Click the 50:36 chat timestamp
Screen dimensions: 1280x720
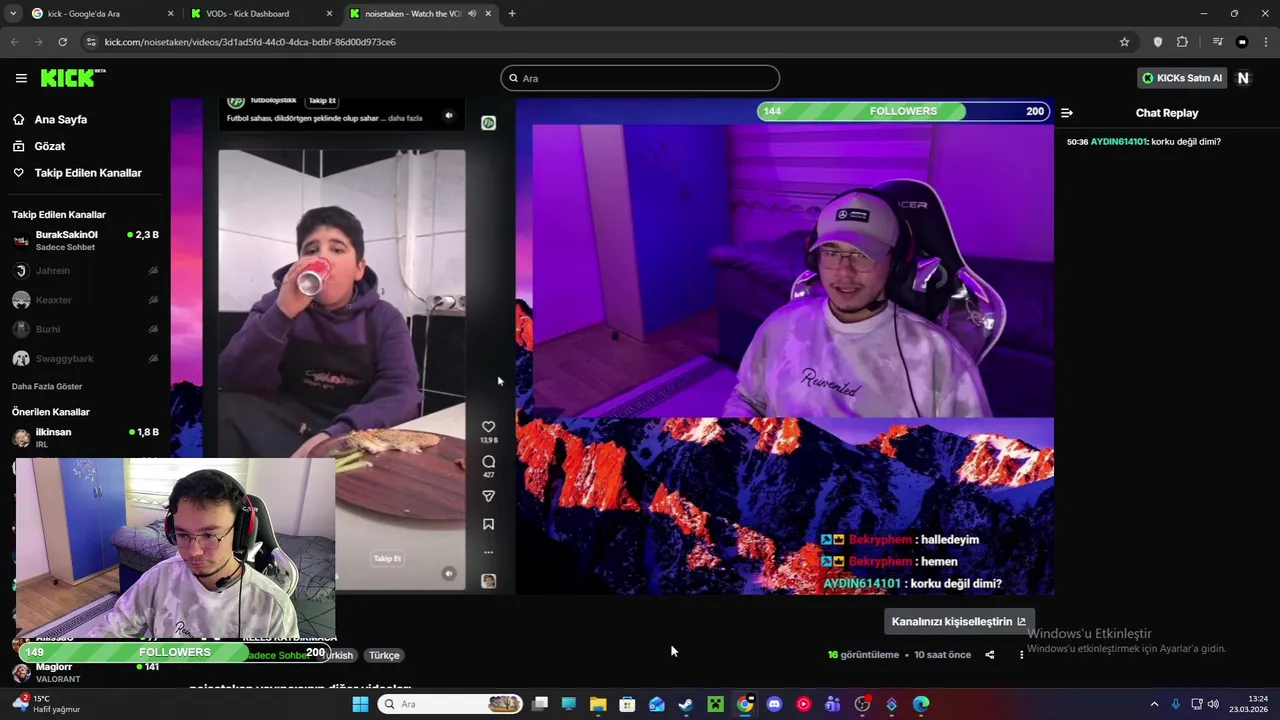pos(1077,142)
